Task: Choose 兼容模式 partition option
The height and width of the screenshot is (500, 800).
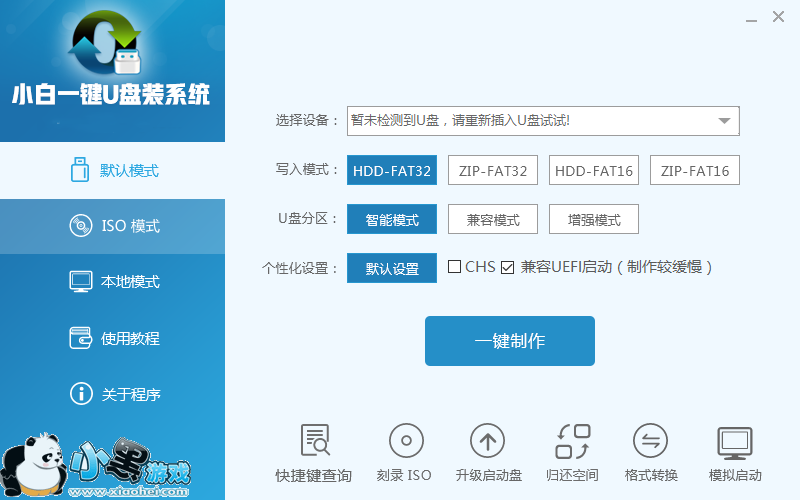Action: click(493, 219)
